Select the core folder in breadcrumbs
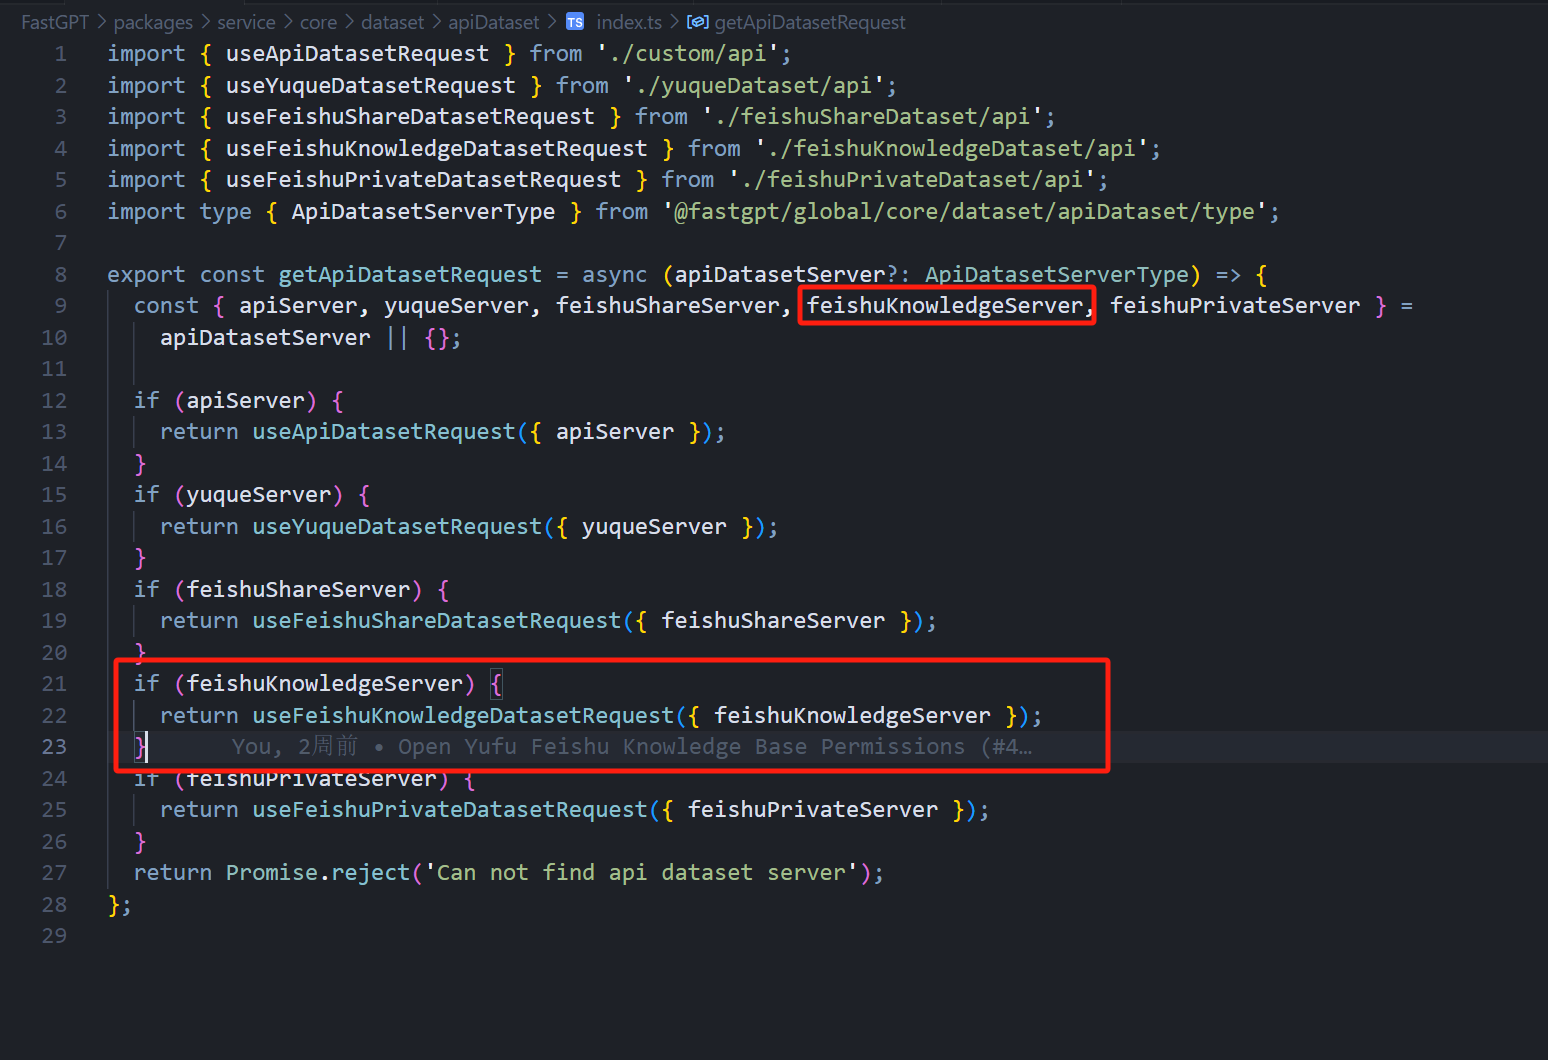The image size is (1548, 1060). pos(318,22)
